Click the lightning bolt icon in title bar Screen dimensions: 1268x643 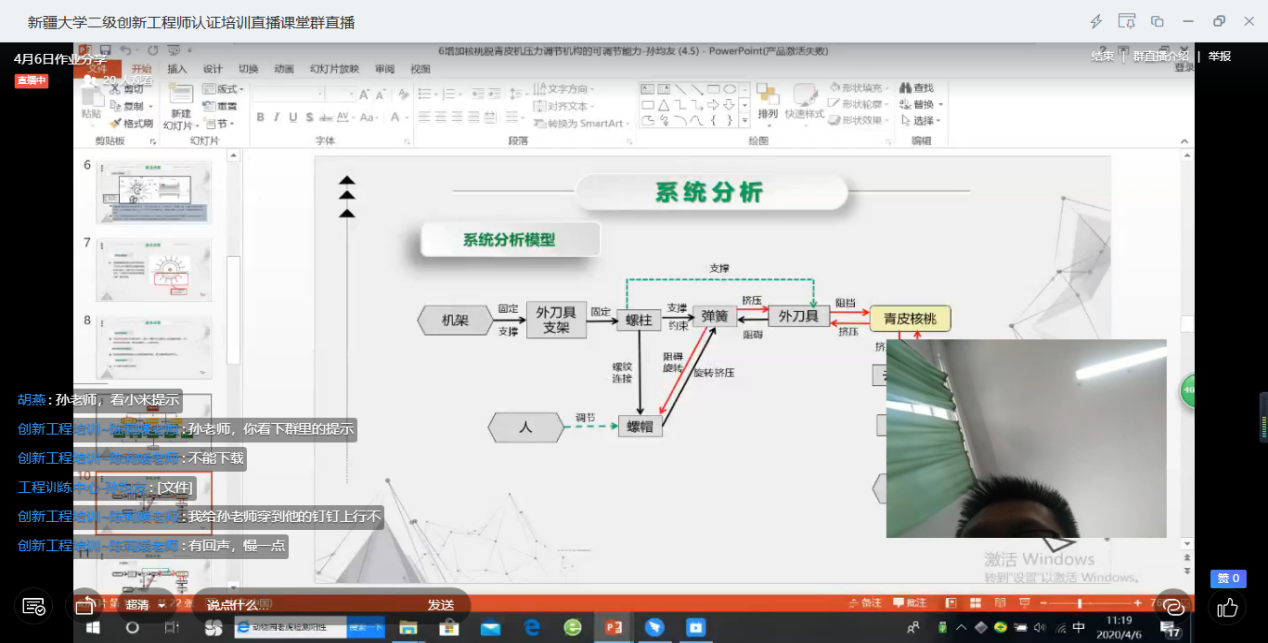coord(1096,21)
